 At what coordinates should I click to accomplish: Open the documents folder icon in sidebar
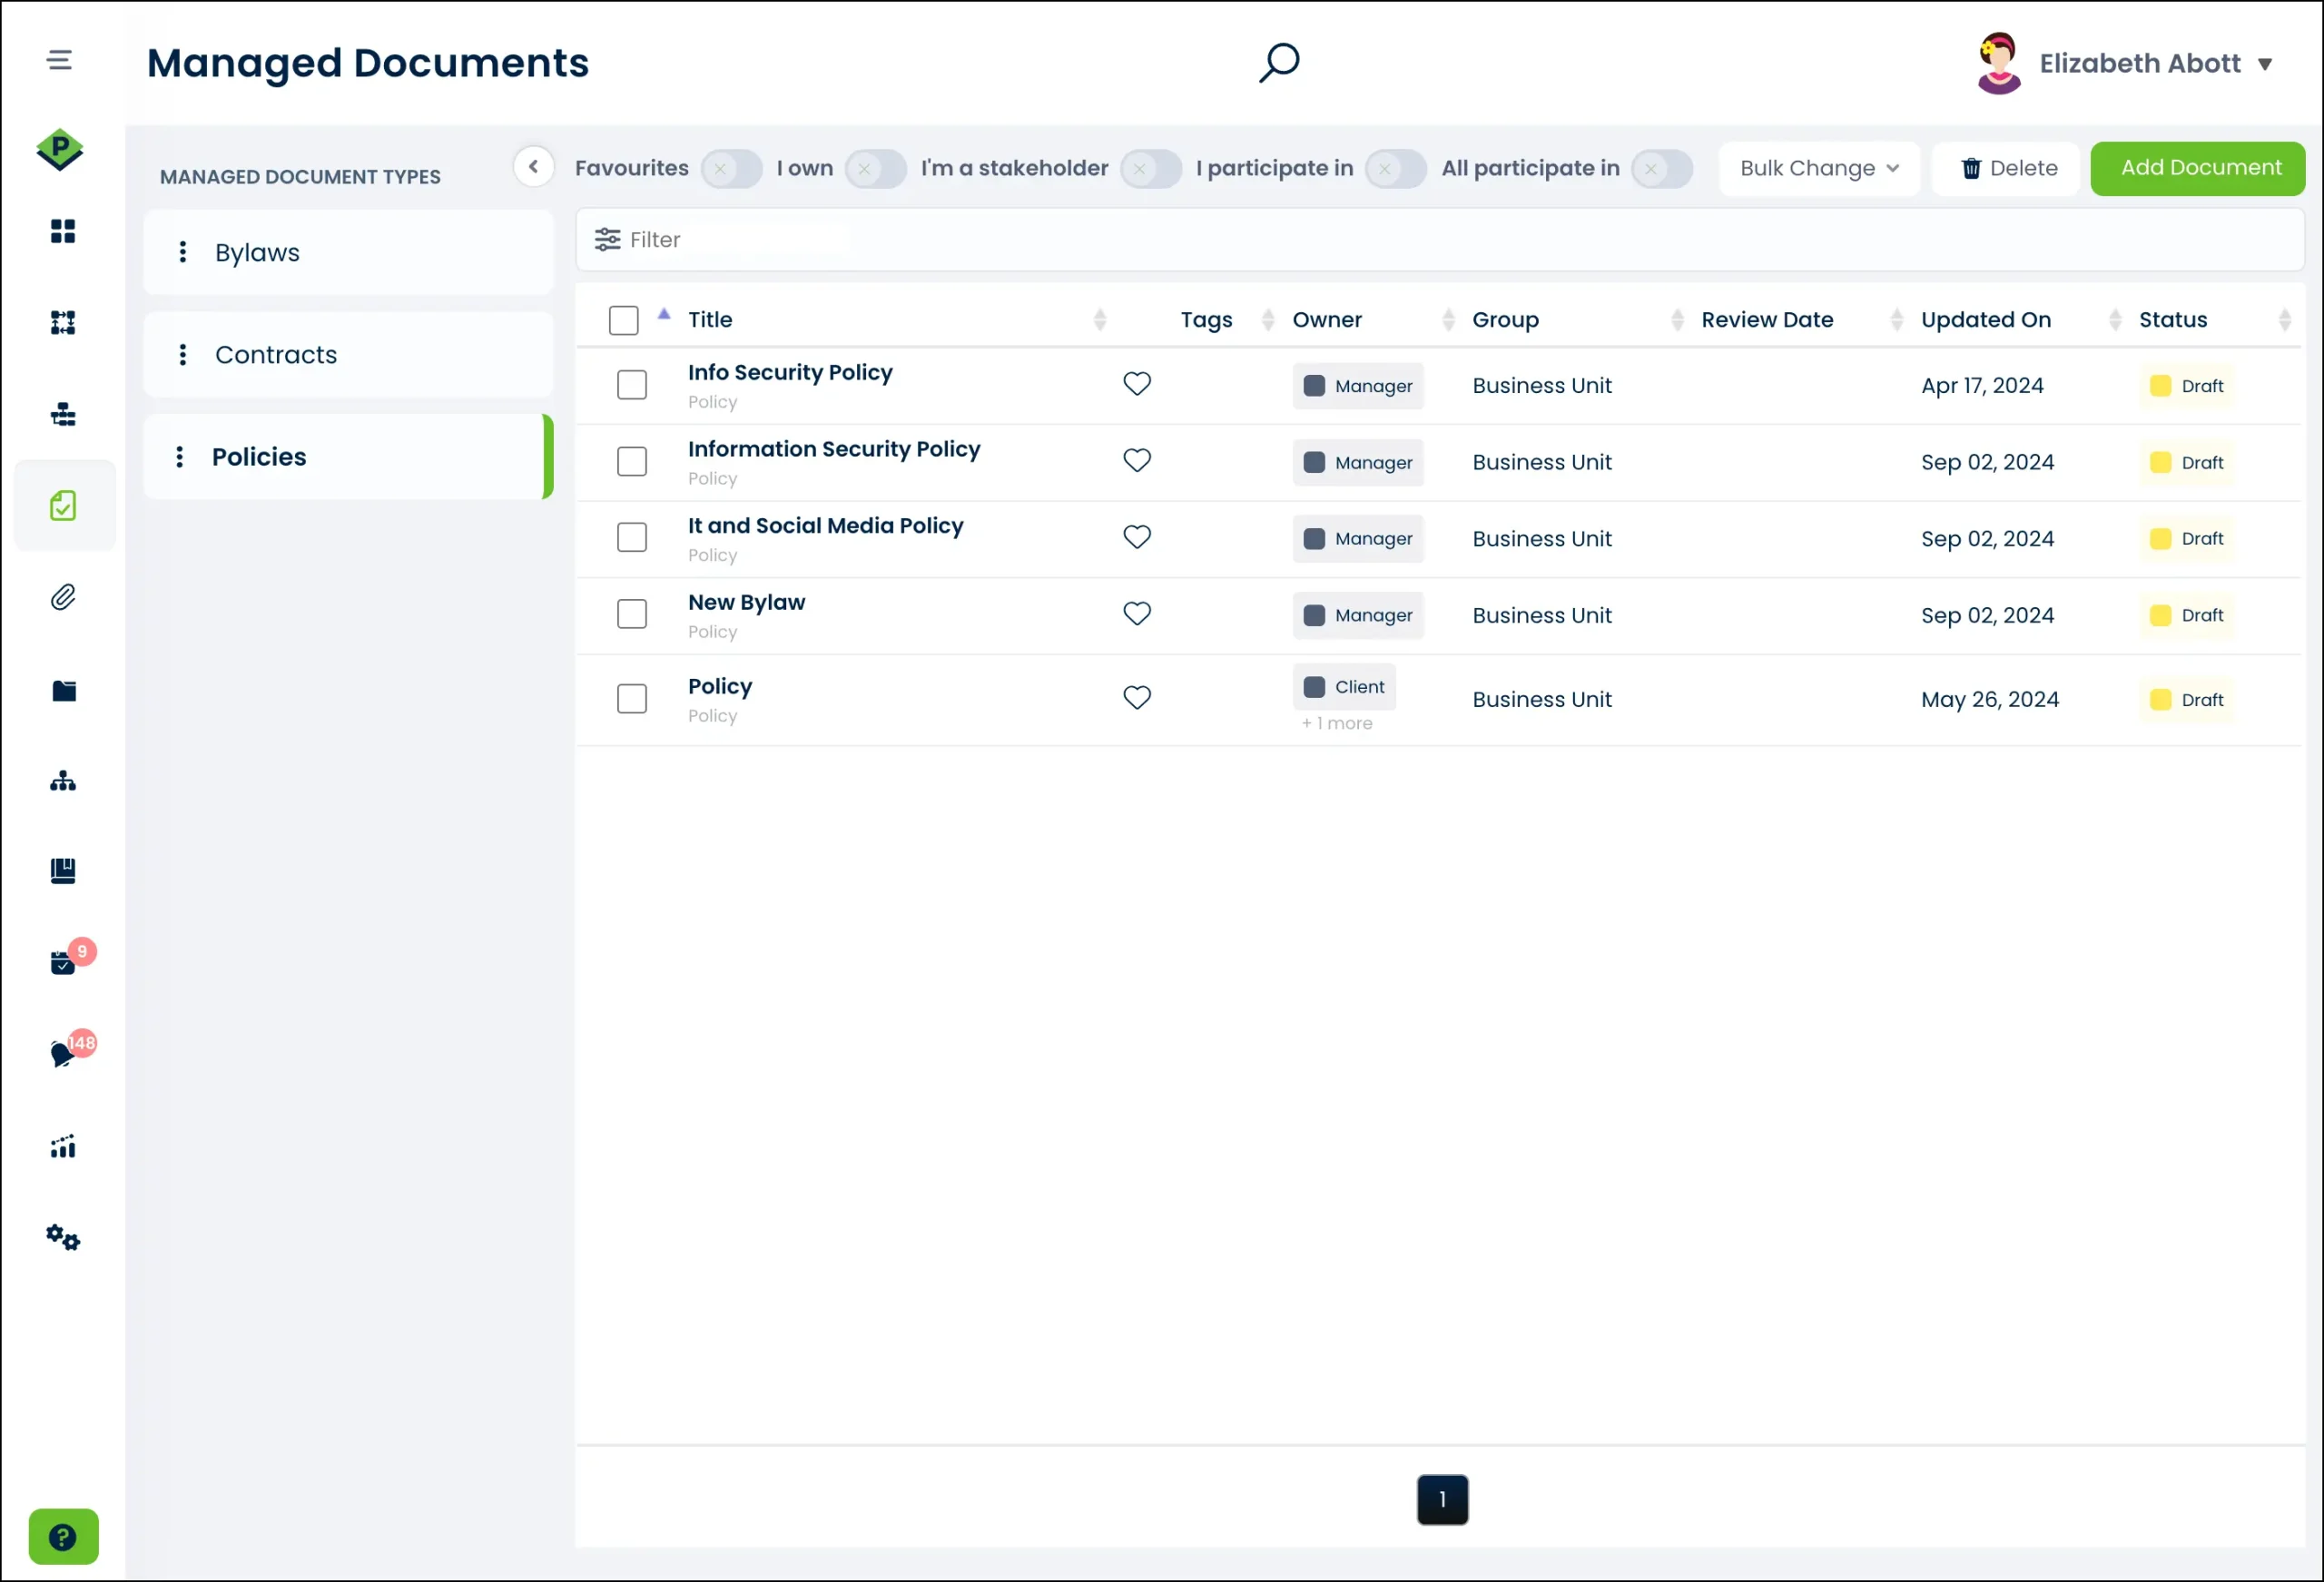[x=63, y=690]
